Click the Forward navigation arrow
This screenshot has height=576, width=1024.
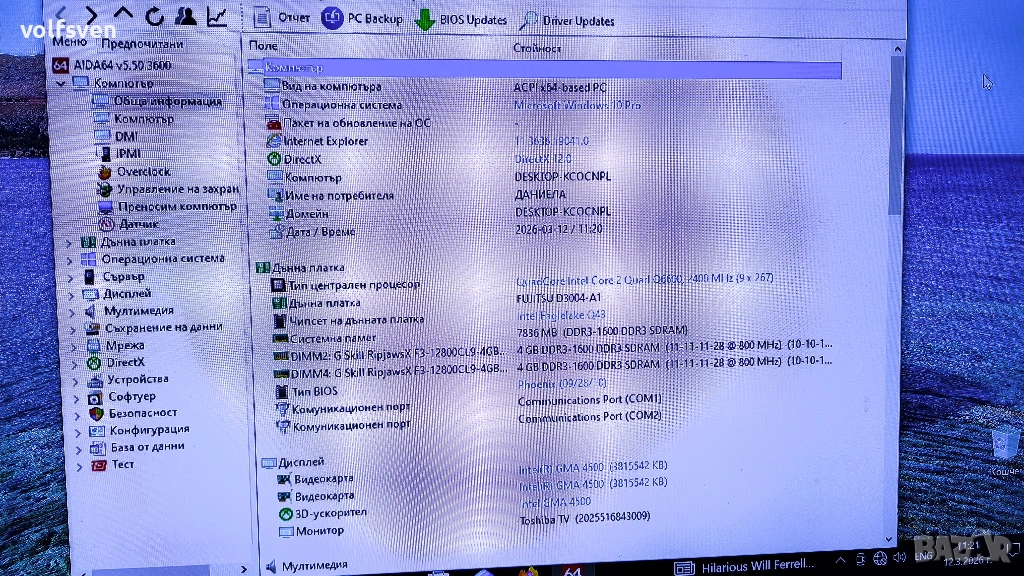click(x=91, y=15)
